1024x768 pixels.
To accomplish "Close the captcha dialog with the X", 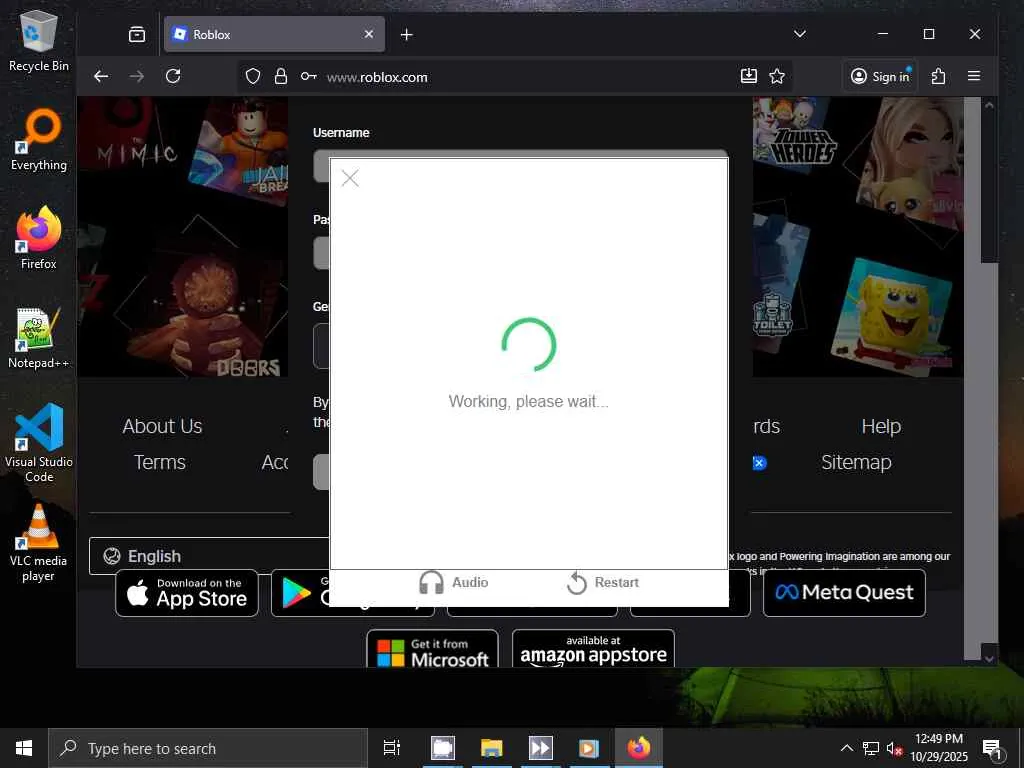I will point(350,178).
